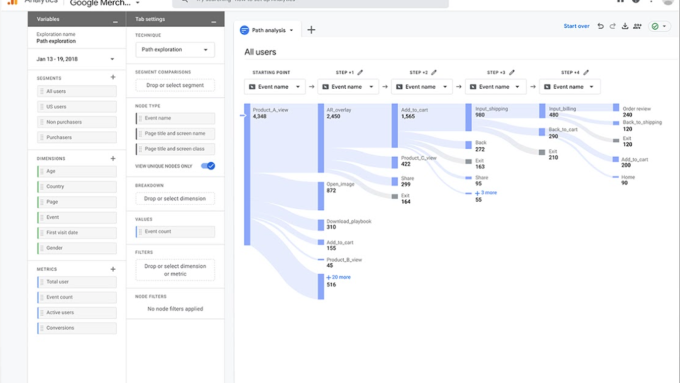
Task: Add a new dimension with plus icon
Action: click(113, 158)
